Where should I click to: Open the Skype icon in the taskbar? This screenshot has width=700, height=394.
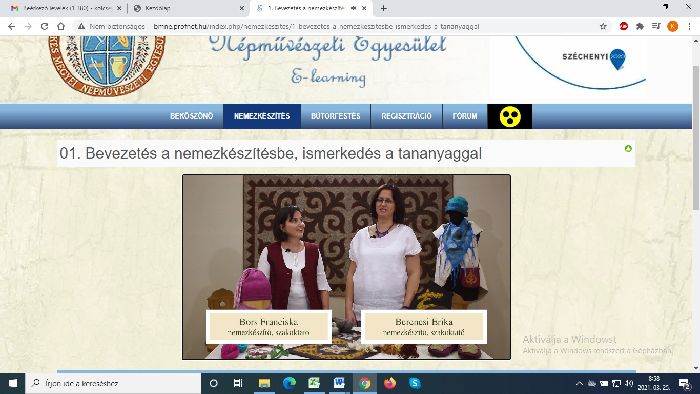click(x=414, y=383)
